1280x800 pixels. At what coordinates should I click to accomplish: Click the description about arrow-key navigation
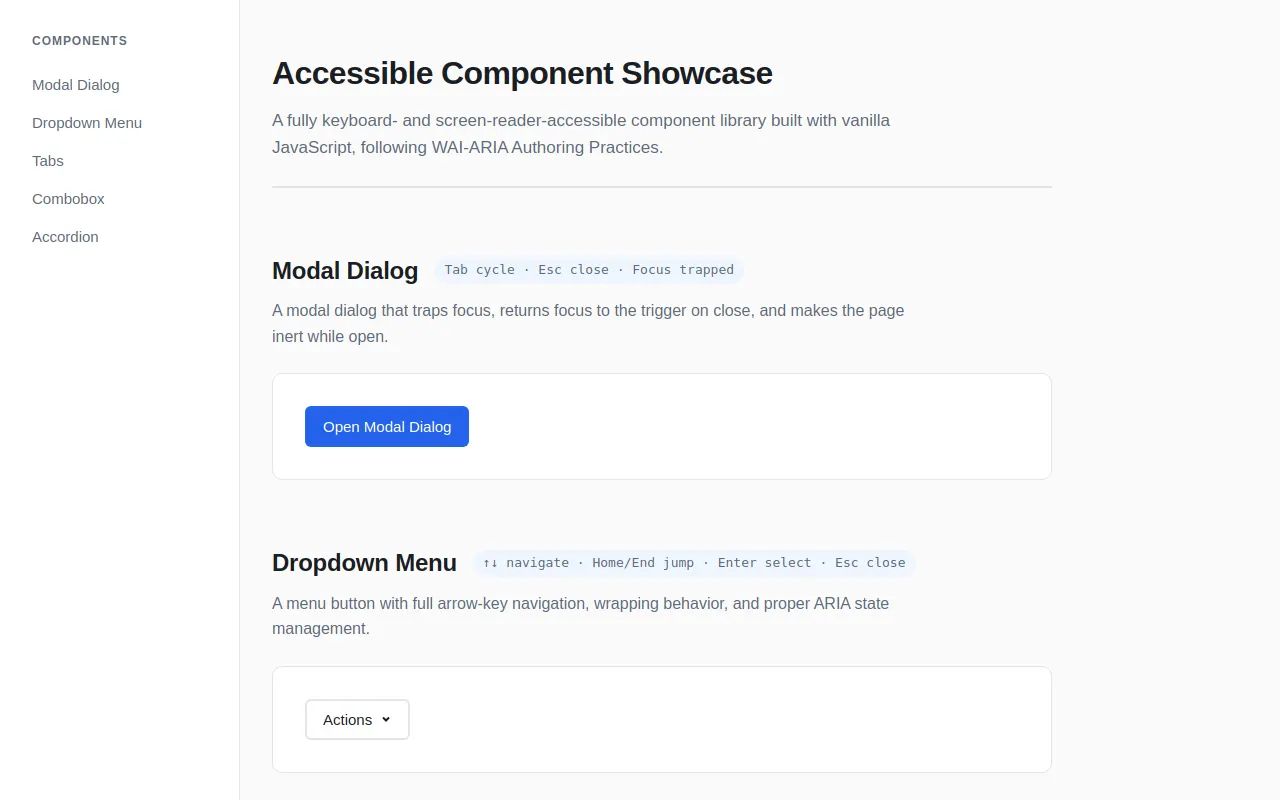pyautogui.click(x=580, y=616)
